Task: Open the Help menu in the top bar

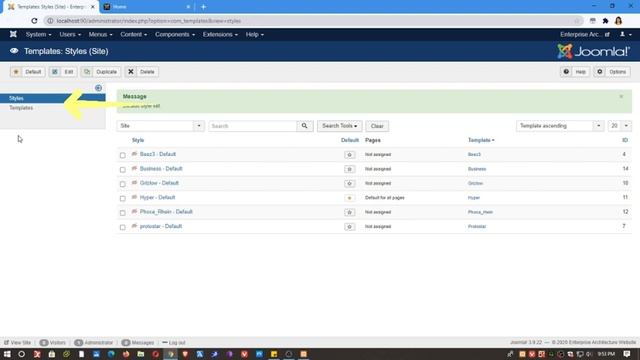Action: coord(255,34)
